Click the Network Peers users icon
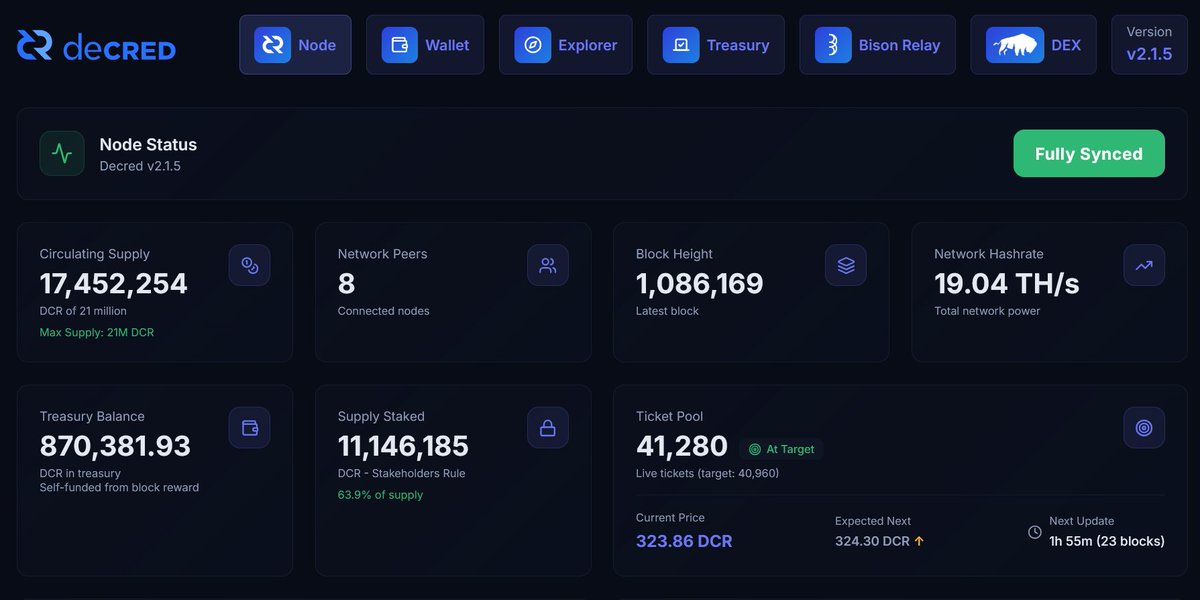Screen dimensions: 1200x600 [548, 265]
